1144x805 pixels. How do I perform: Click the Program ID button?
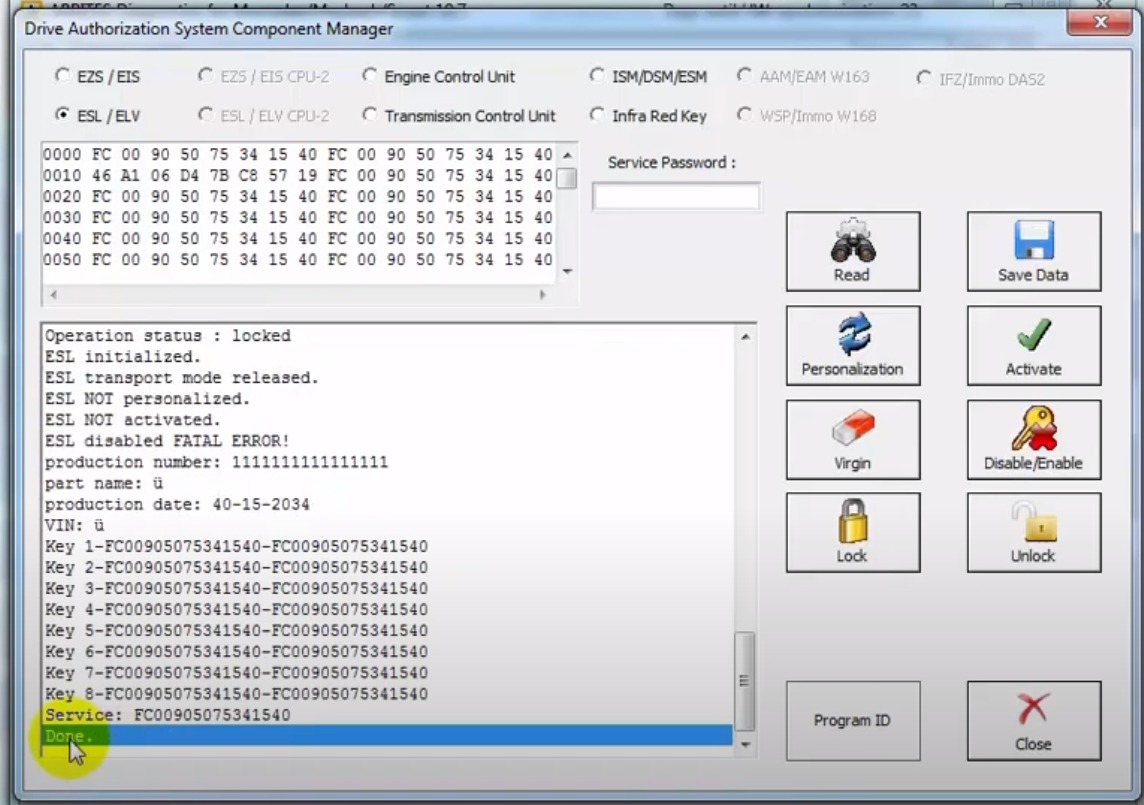852,721
